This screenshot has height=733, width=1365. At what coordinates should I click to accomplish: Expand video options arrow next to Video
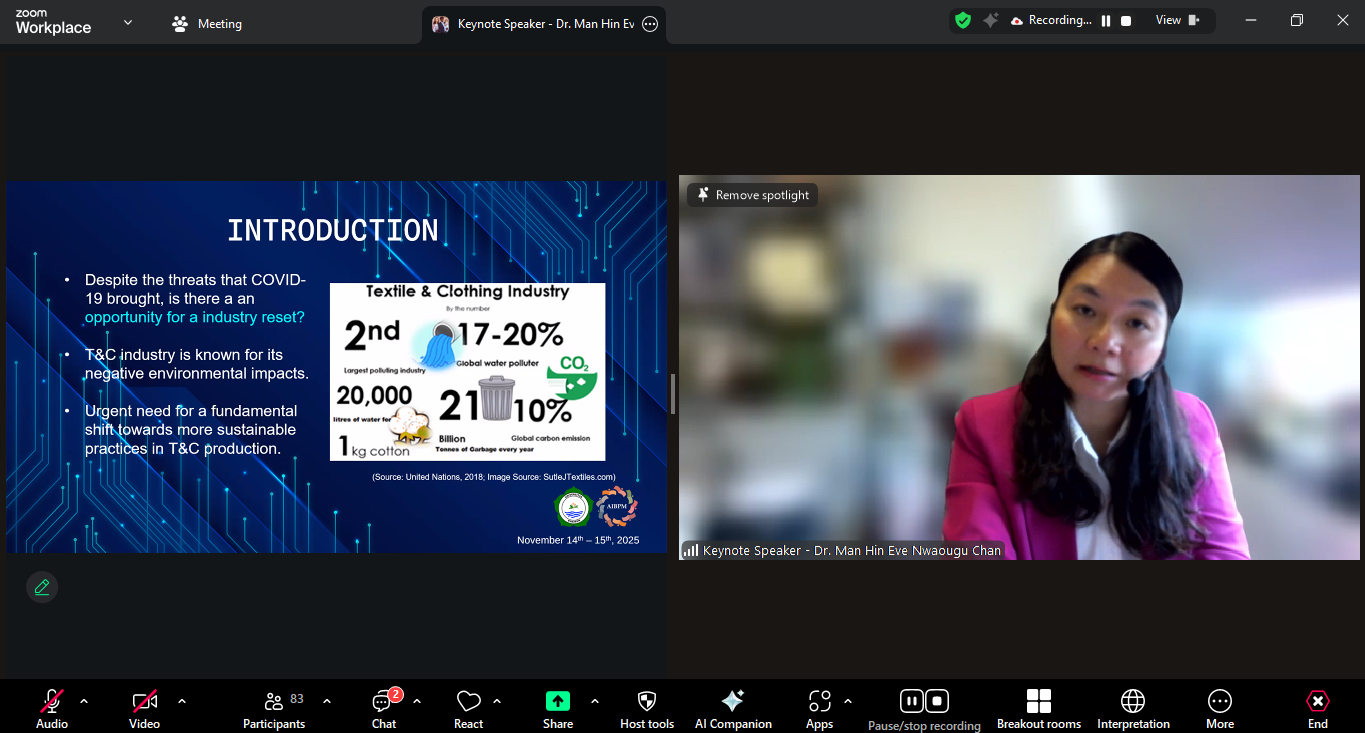coord(182,701)
